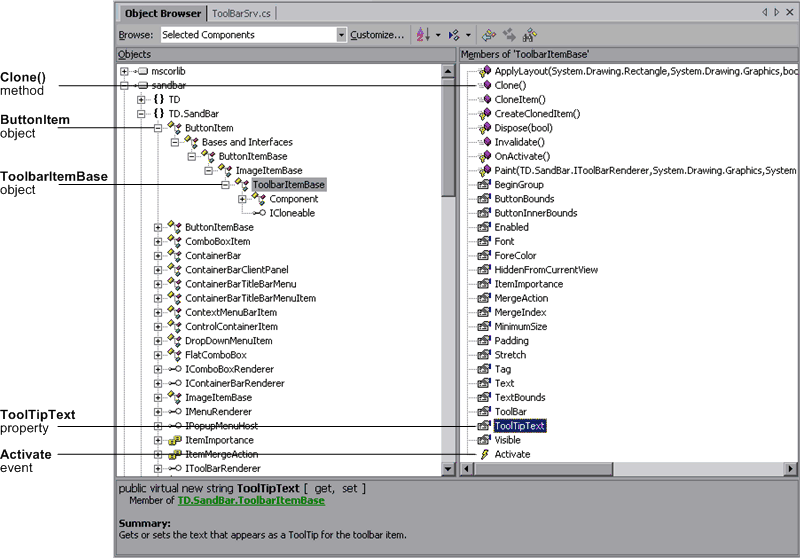Click the interface icon beside ICloneable
This screenshot has height=558, width=800.
pyautogui.click(x=260, y=213)
